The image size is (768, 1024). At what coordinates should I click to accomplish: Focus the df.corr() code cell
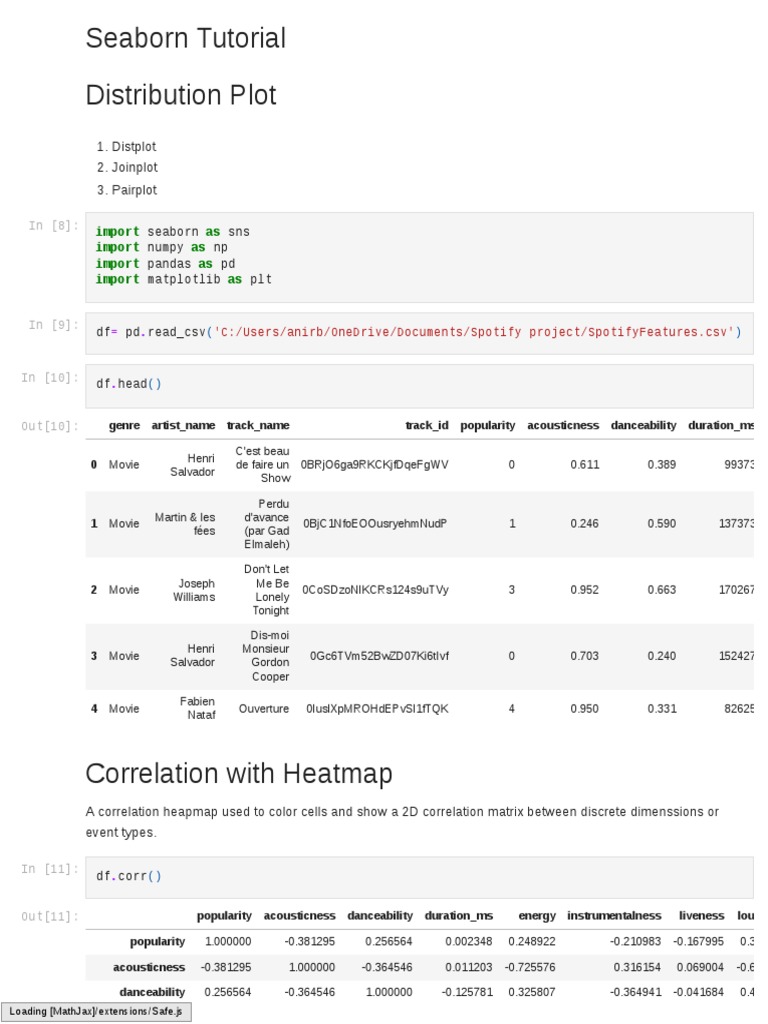point(419,877)
